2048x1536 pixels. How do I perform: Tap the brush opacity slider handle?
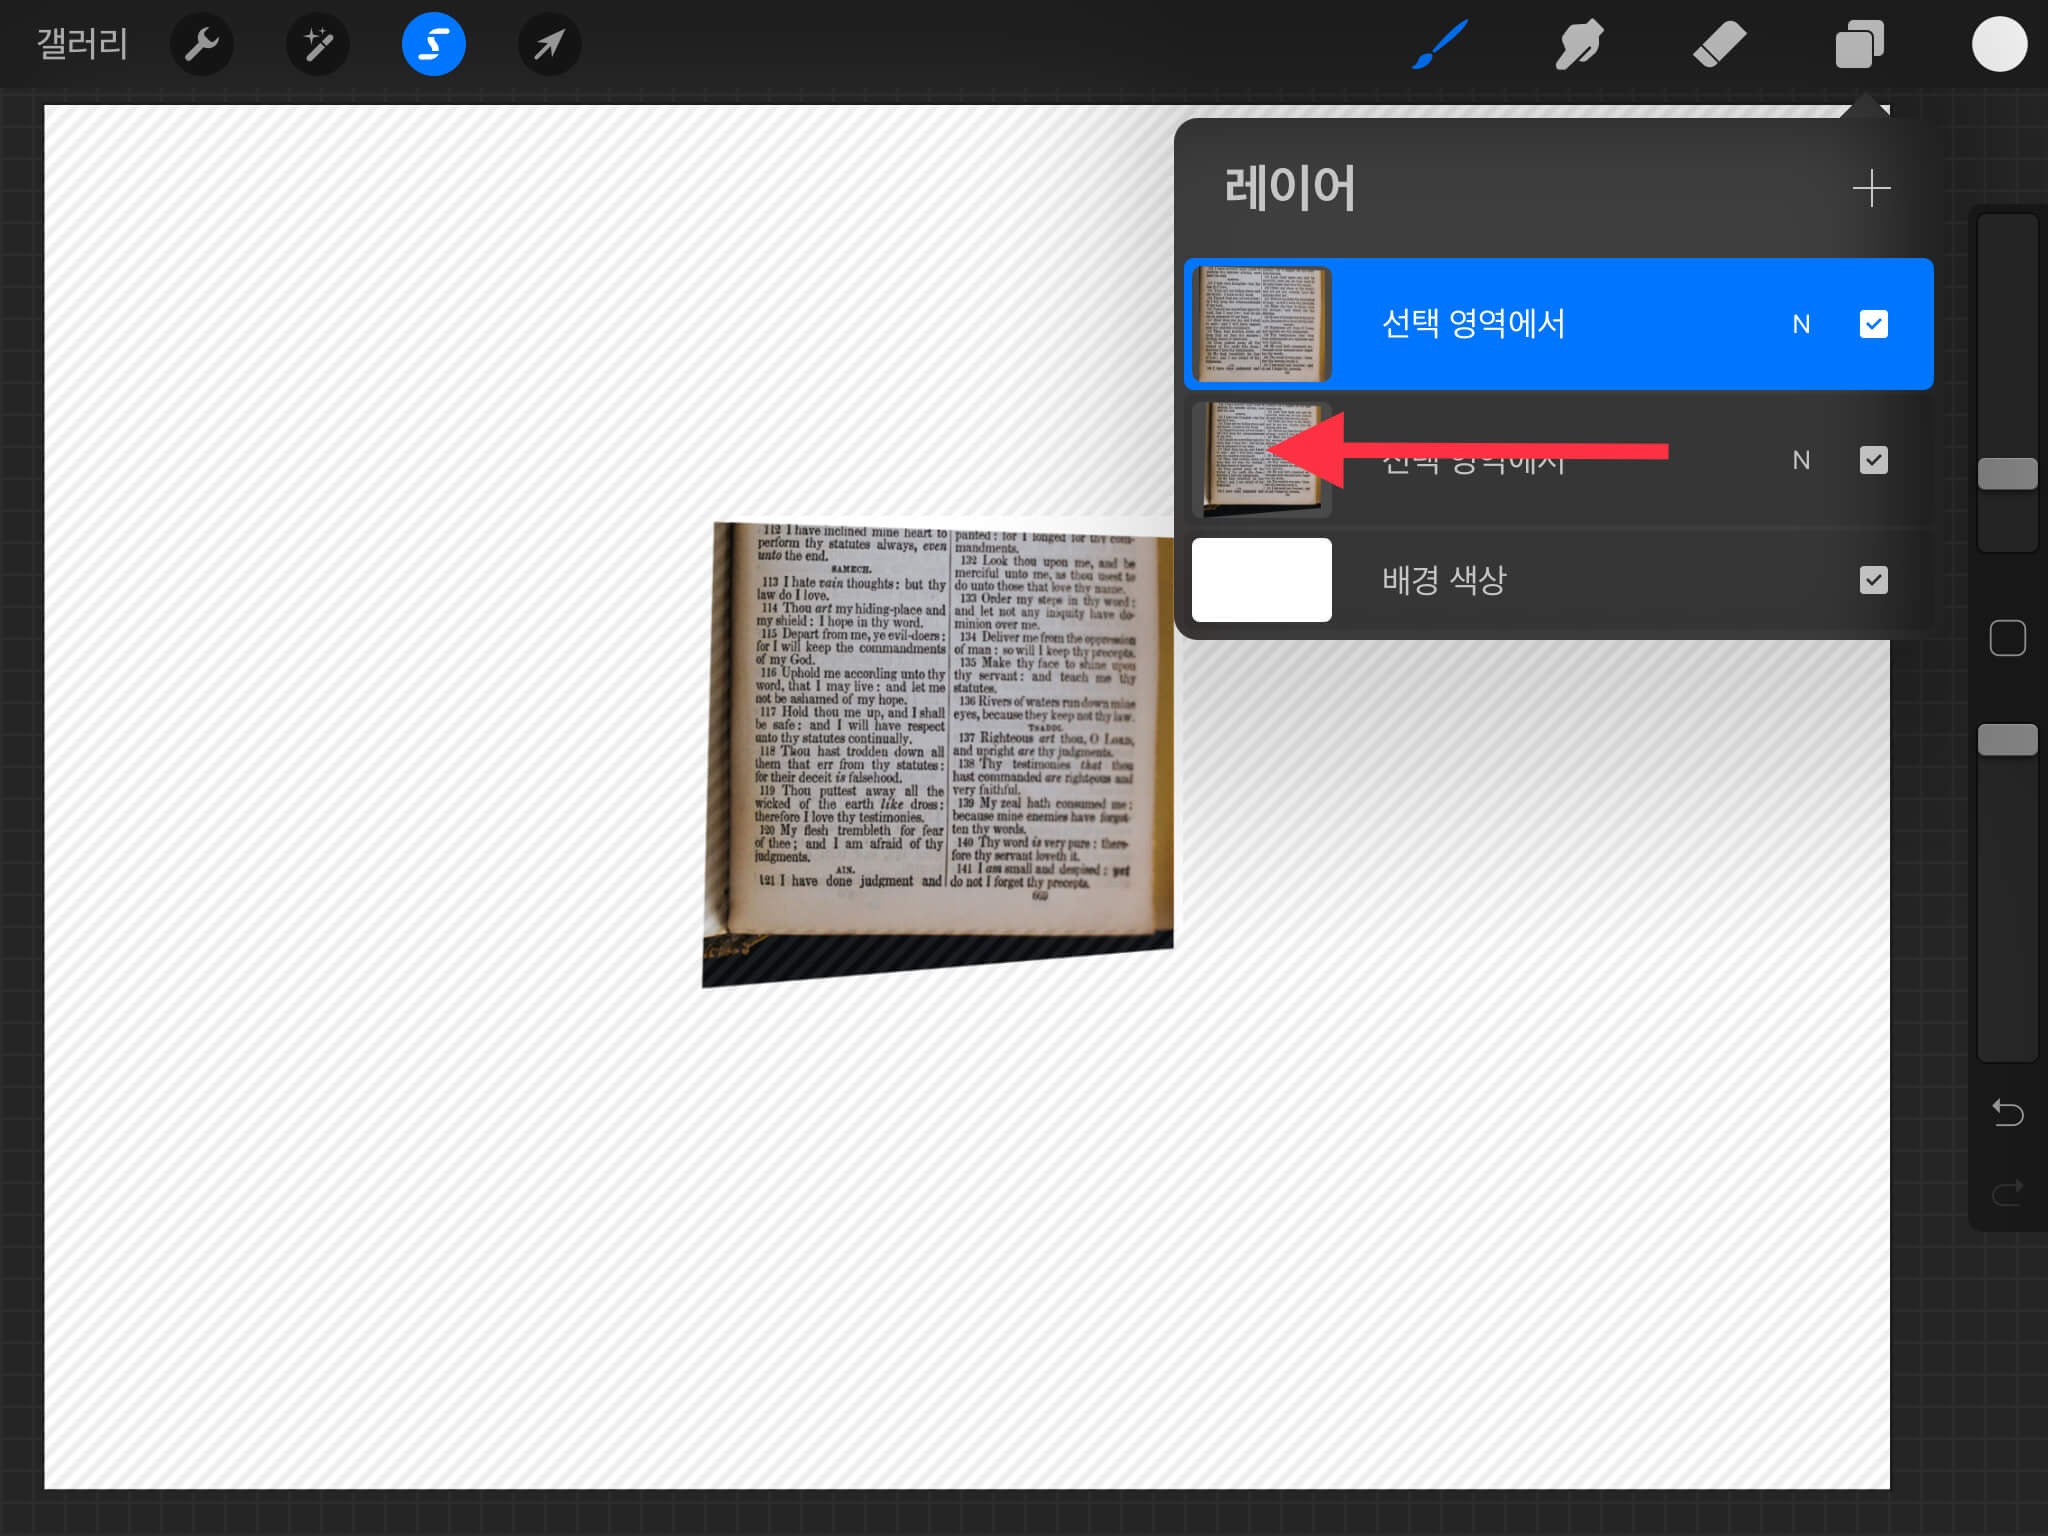(2007, 740)
